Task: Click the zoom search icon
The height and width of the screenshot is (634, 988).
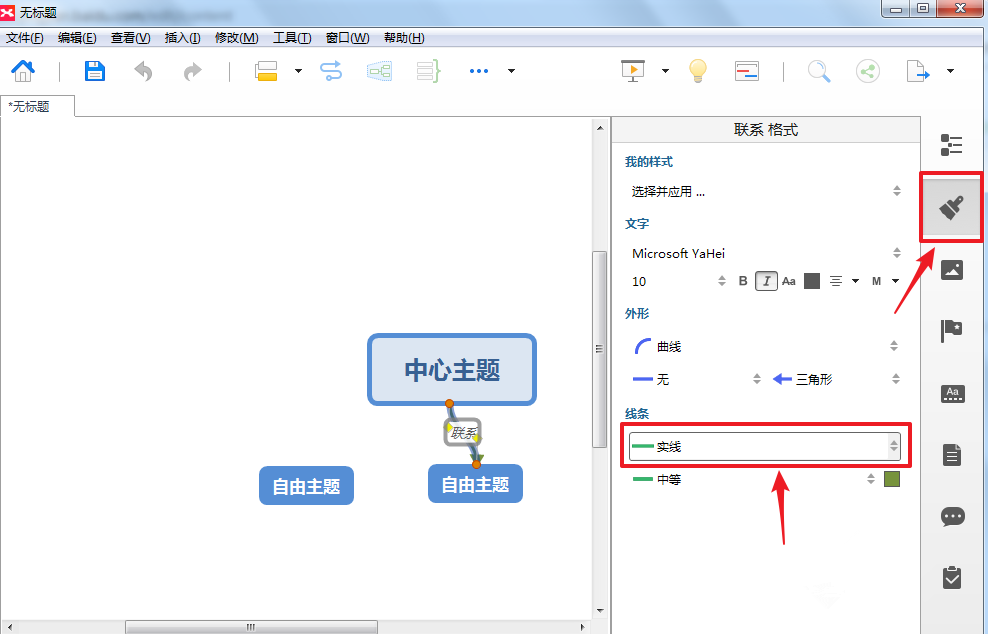Action: tap(819, 71)
